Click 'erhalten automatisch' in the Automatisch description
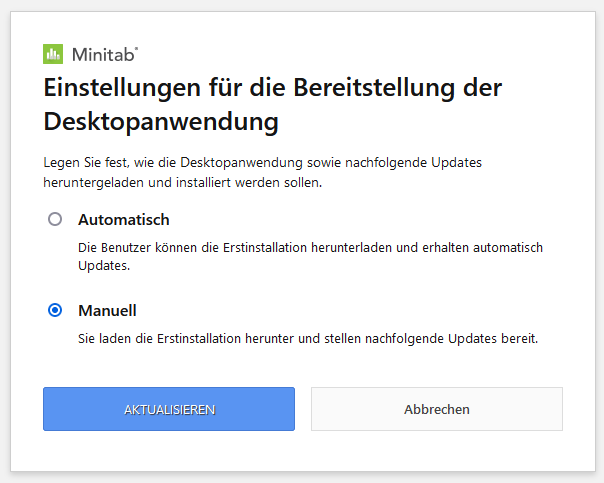The width and height of the screenshot is (604, 483). pos(482,247)
